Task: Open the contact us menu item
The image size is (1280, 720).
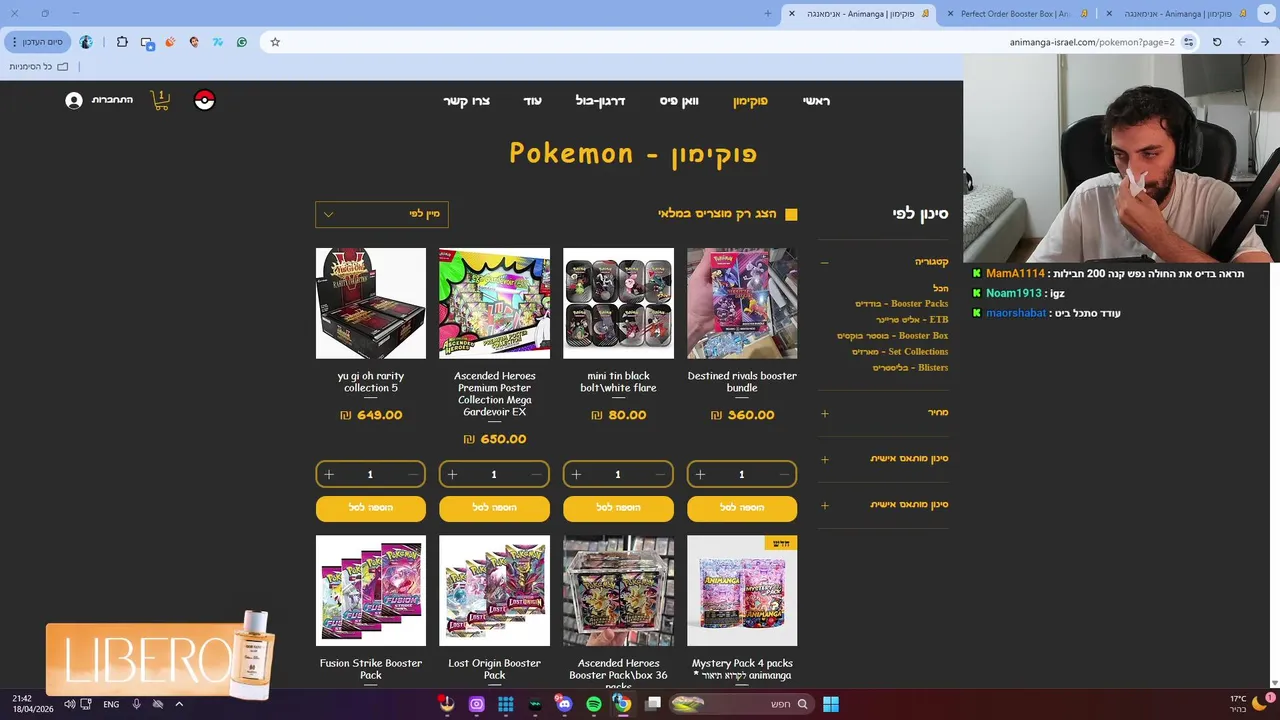Action: coord(467,101)
